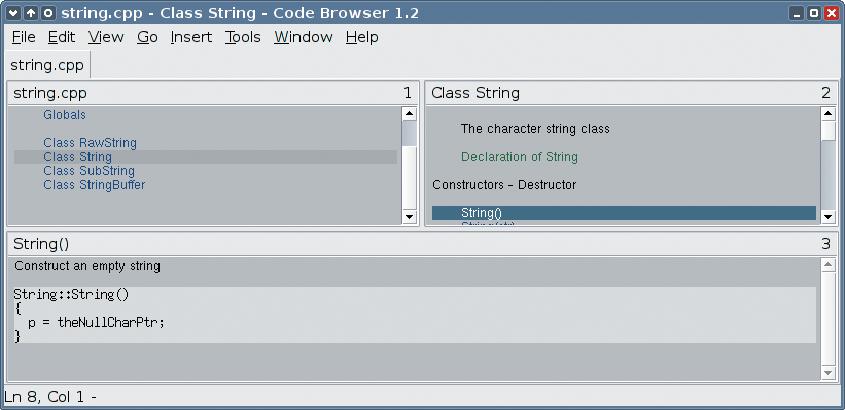Open the File menu
845x410 pixels.
click(x=24, y=37)
